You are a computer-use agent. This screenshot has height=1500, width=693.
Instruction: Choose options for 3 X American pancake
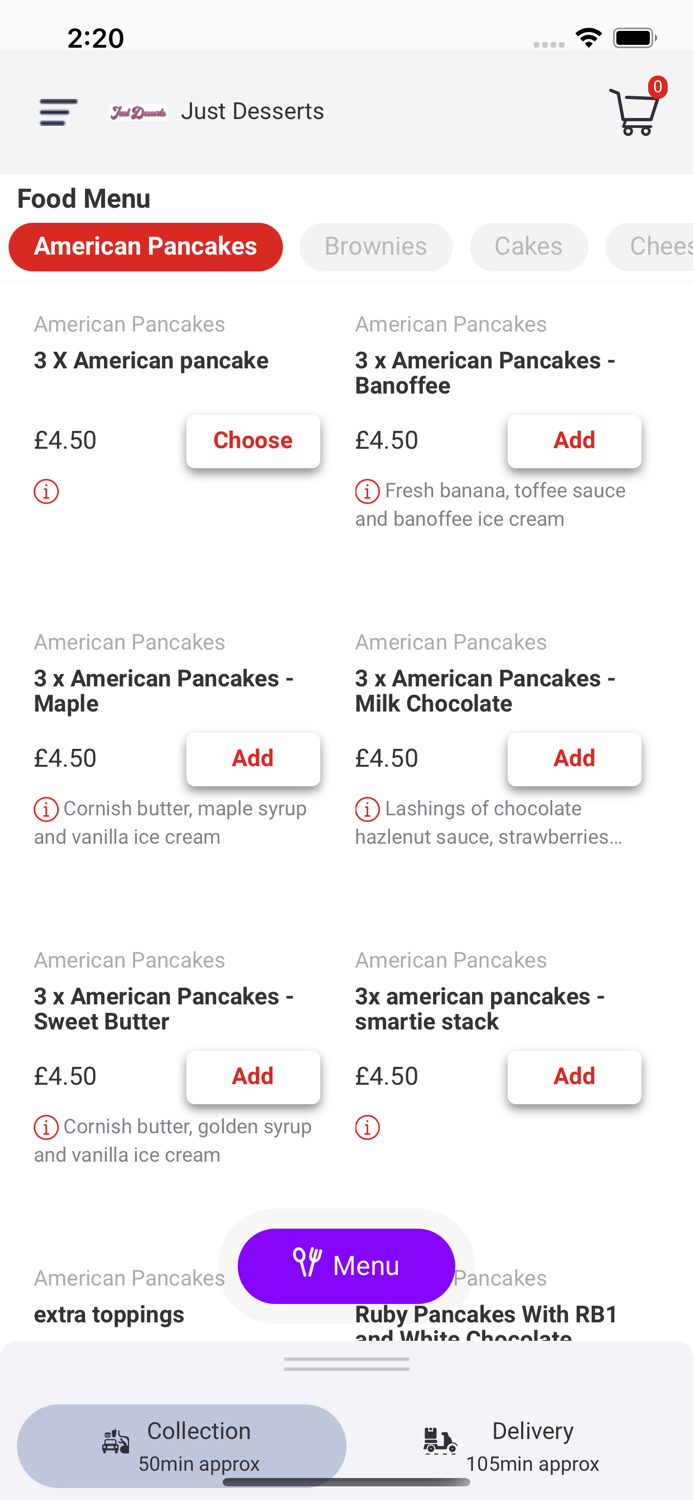pyautogui.click(x=253, y=441)
